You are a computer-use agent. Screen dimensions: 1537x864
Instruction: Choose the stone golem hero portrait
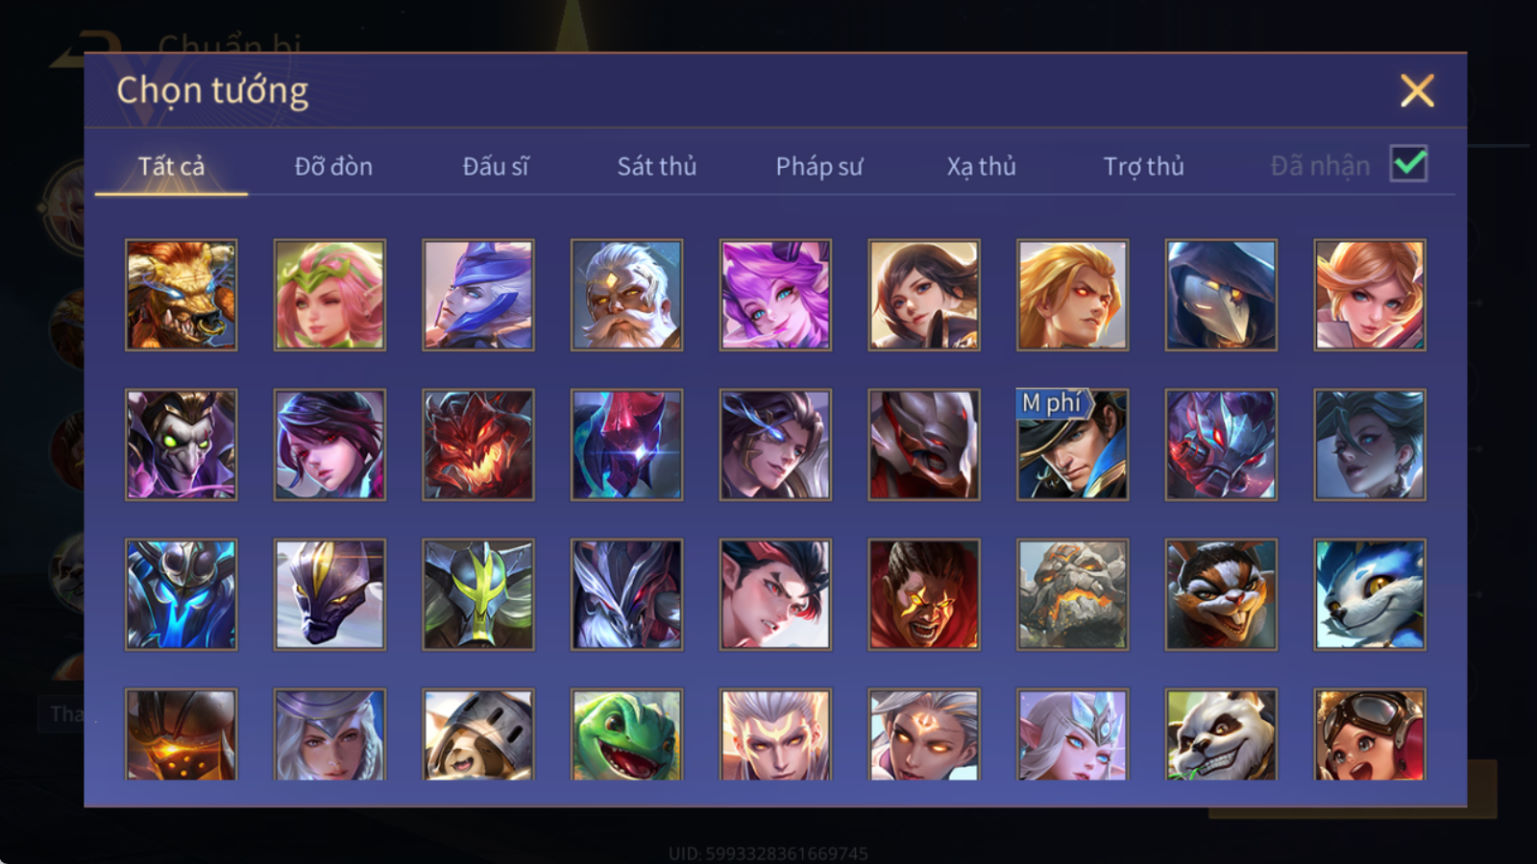pos(1072,595)
